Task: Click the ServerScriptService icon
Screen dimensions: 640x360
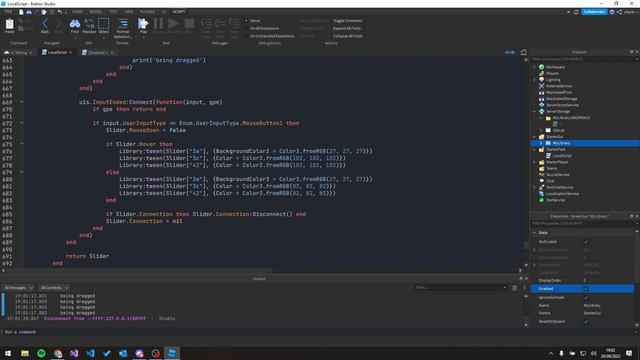Action: [542, 105]
